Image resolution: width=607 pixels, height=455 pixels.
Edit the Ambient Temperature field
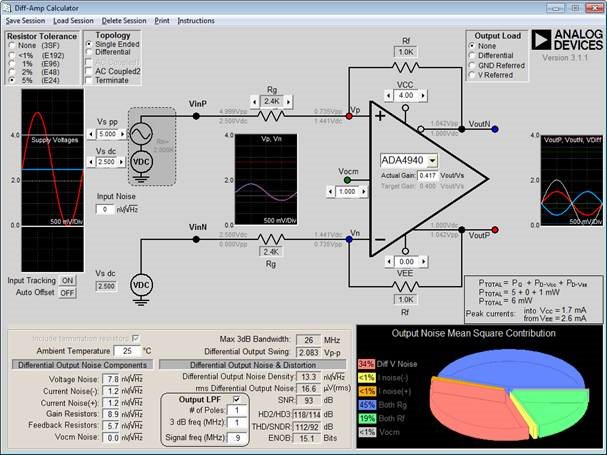pyautogui.click(x=127, y=351)
